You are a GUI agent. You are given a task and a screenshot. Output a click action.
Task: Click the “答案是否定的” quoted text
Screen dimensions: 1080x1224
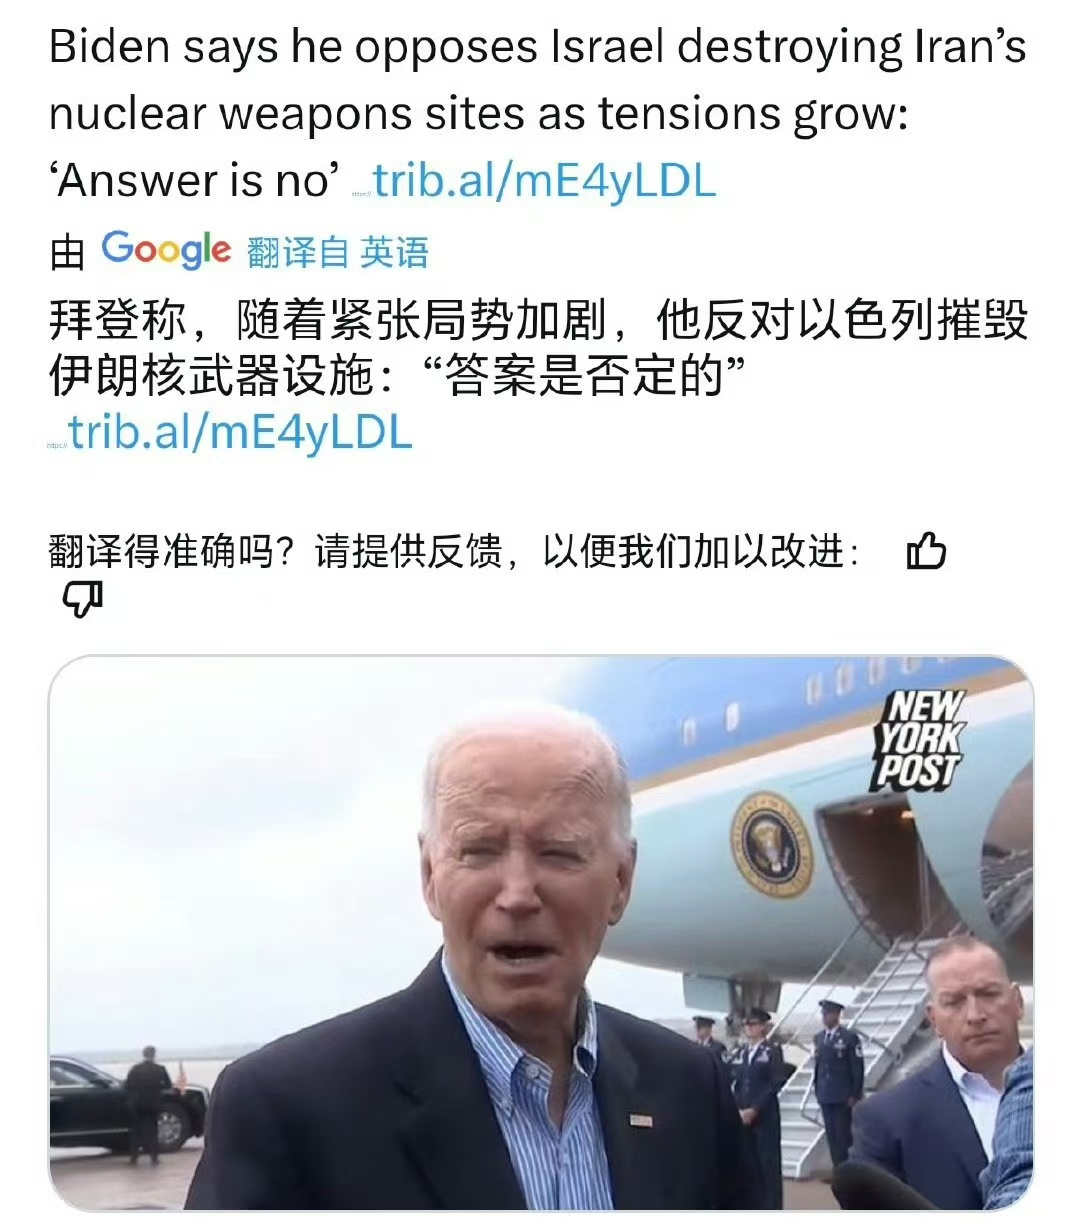(x=586, y=377)
